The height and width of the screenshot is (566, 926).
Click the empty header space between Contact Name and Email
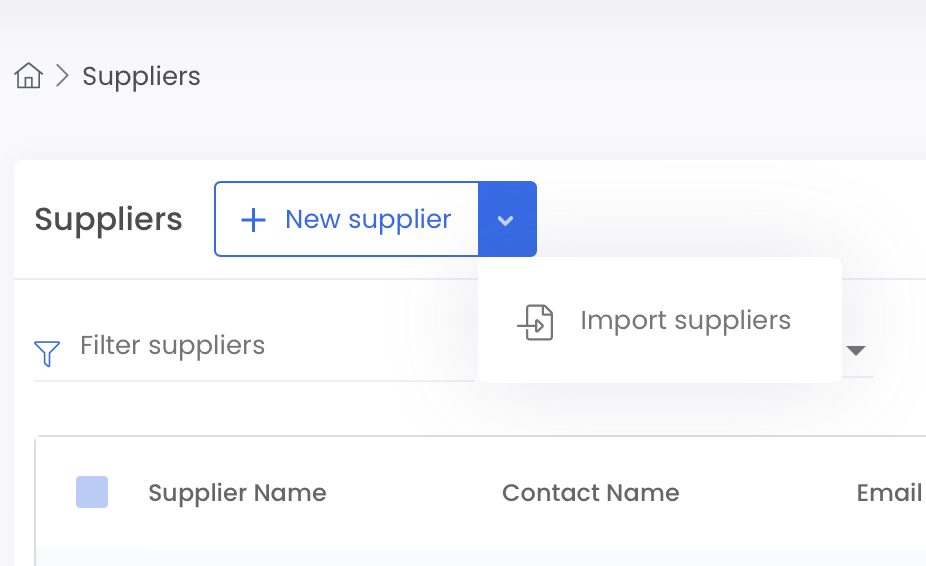[768, 493]
